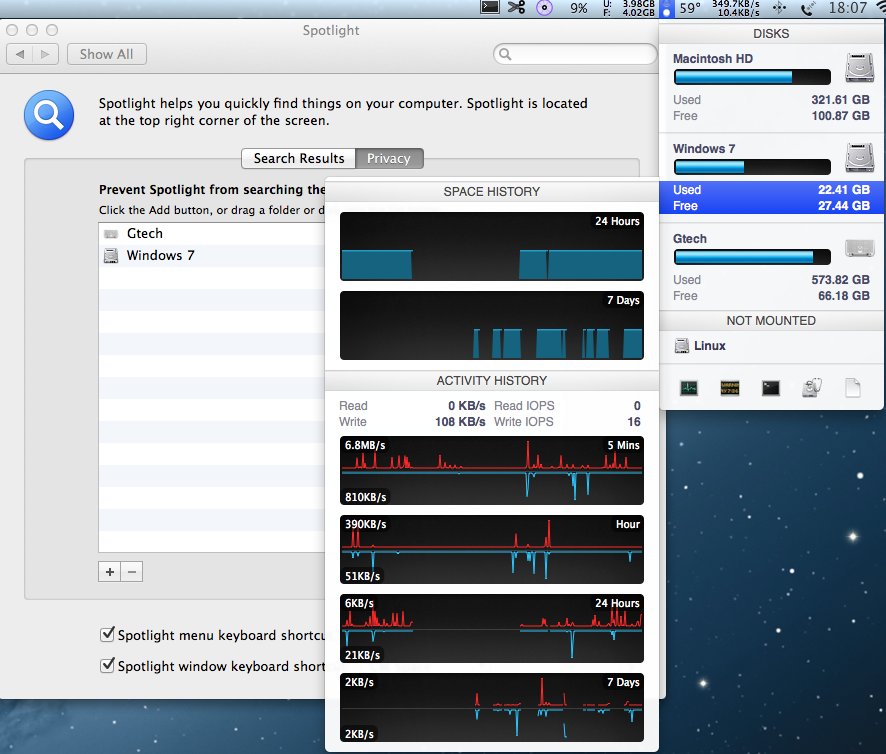Click the Read IOPS 0 value
Image resolution: width=886 pixels, height=754 pixels.
point(637,406)
